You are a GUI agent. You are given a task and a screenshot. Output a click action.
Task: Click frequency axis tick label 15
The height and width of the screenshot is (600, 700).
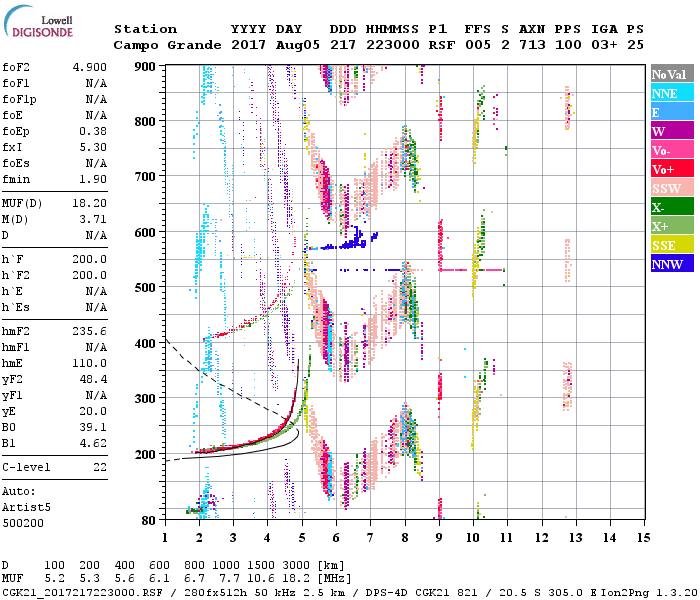point(641,538)
